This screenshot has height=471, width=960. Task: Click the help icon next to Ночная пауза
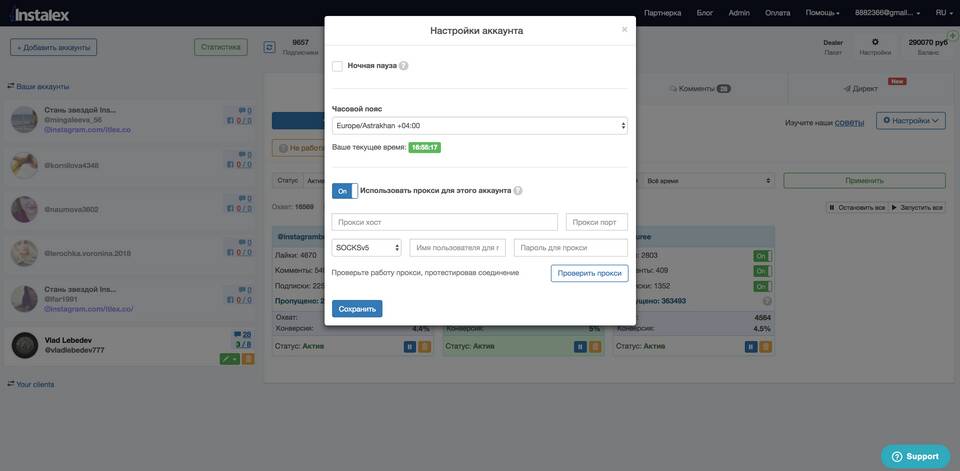click(404, 66)
